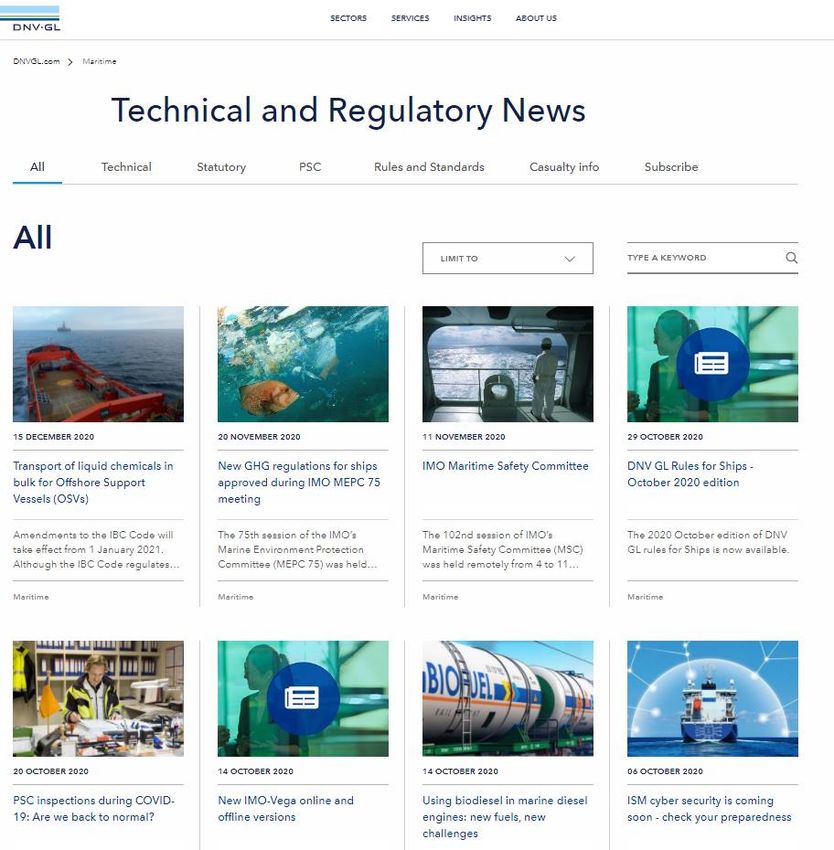The image size is (834, 850).
Task: Open the Insights menu
Action: coord(472,18)
